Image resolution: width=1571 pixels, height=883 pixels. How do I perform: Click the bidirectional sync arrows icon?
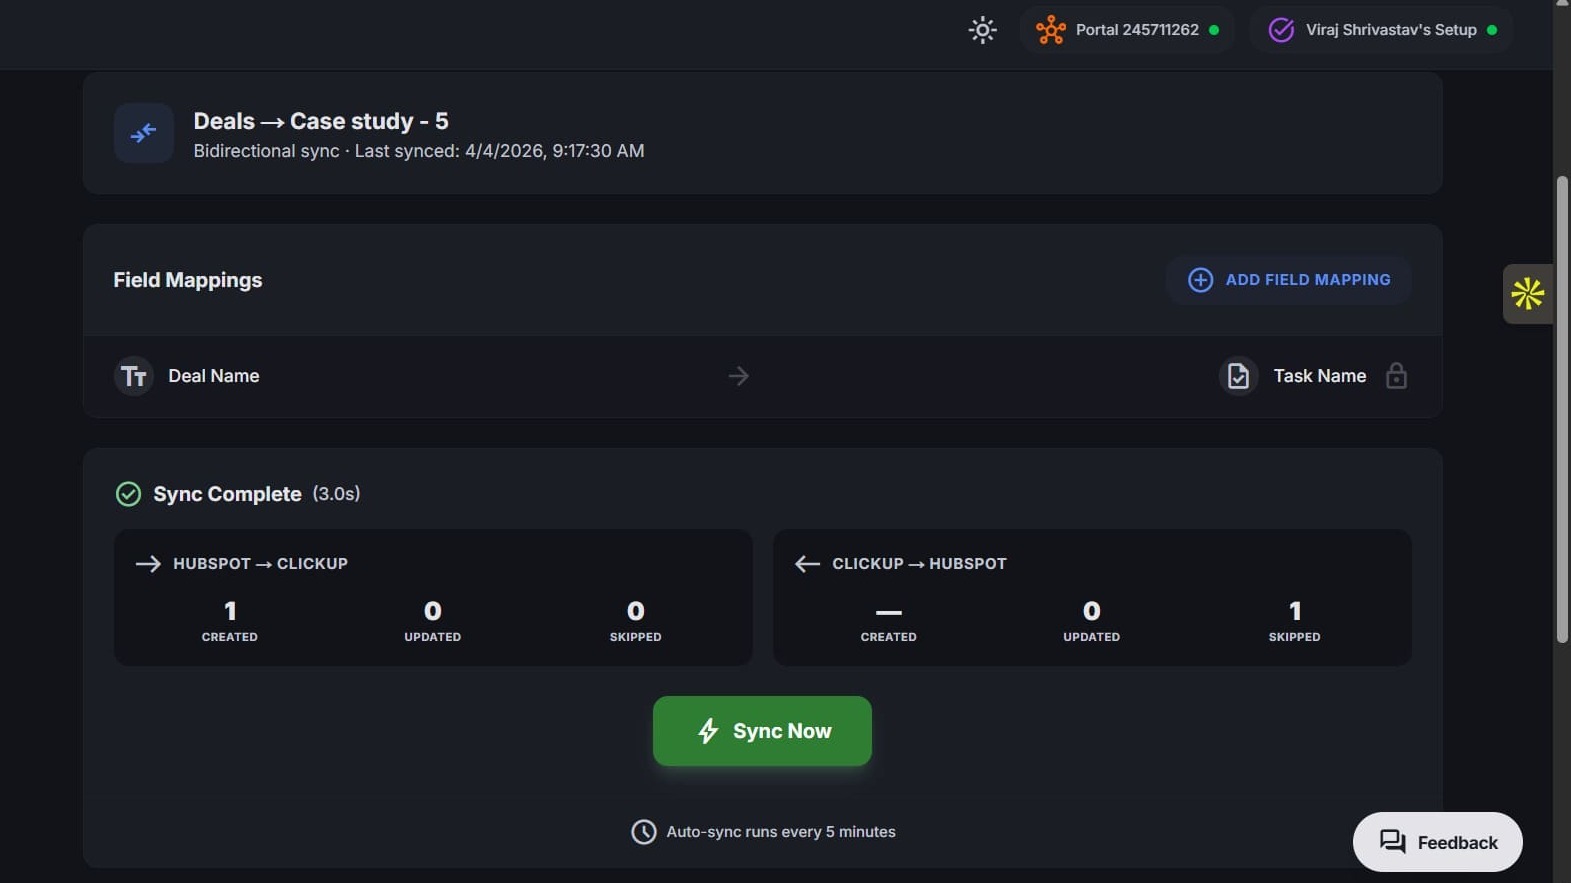143,133
